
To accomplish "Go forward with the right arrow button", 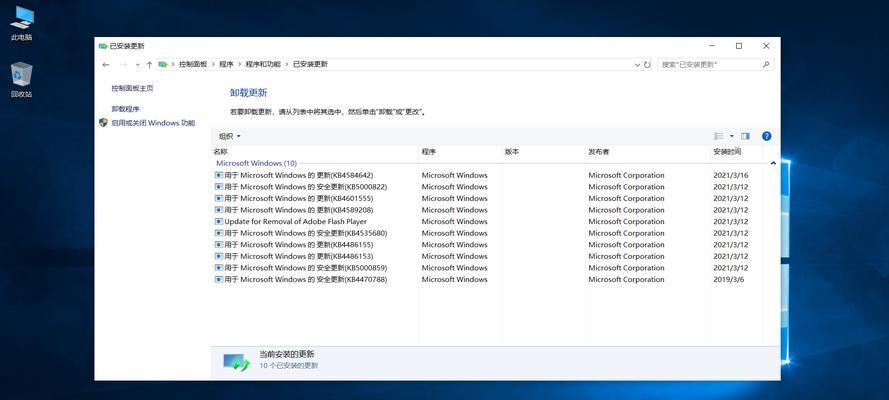I will [124, 65].
